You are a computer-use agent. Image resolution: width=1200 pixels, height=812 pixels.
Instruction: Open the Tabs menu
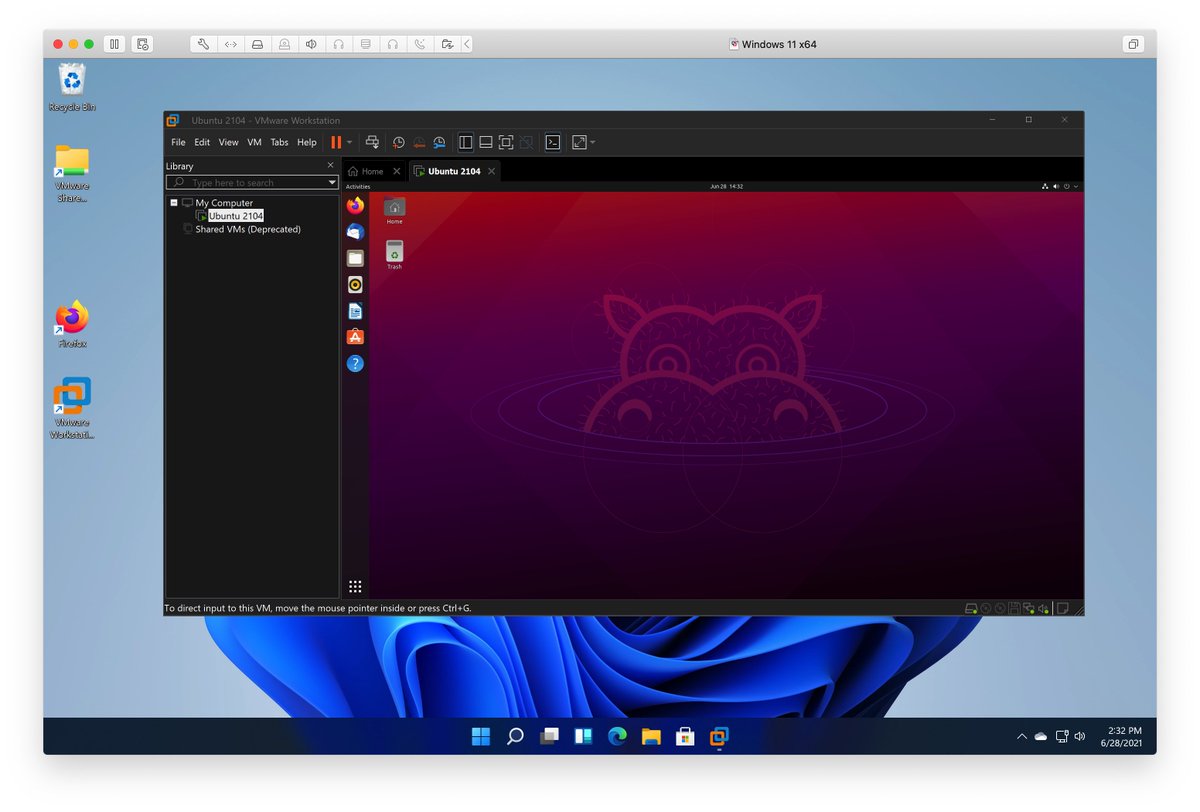(279, 143)
